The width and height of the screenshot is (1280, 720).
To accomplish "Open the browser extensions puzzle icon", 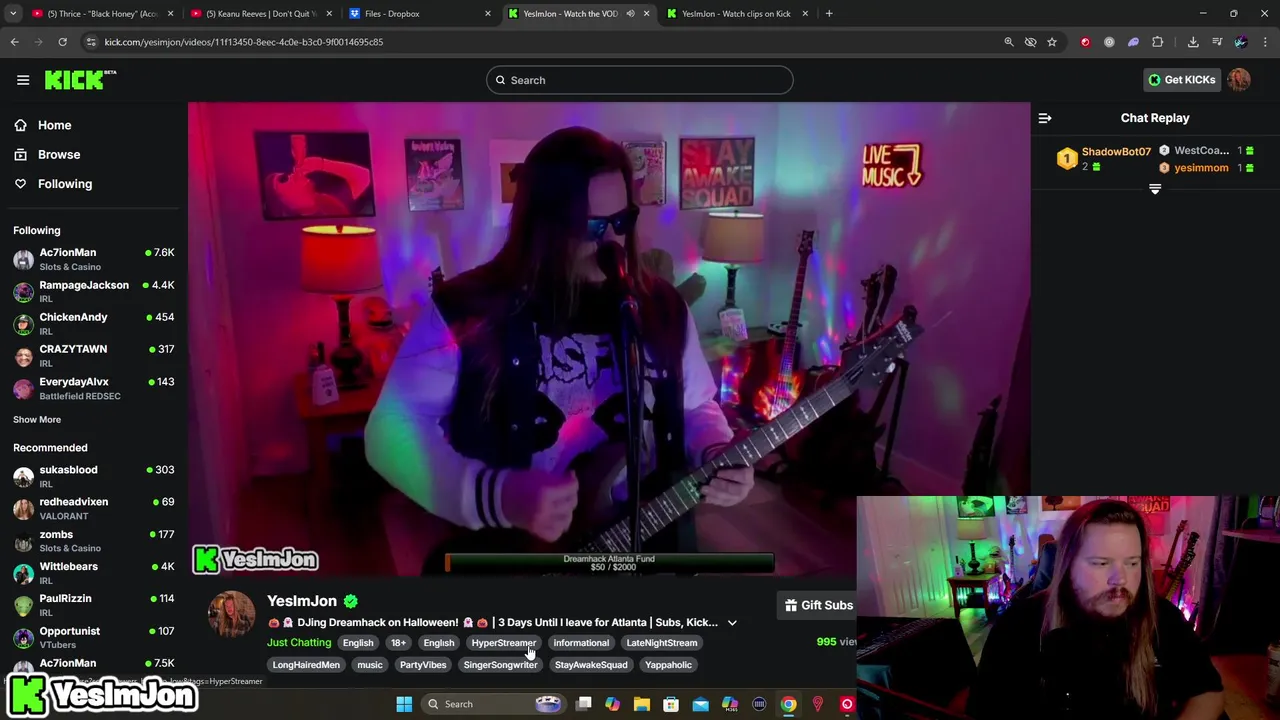I will pyautogui.click(x=1158, y=42).
